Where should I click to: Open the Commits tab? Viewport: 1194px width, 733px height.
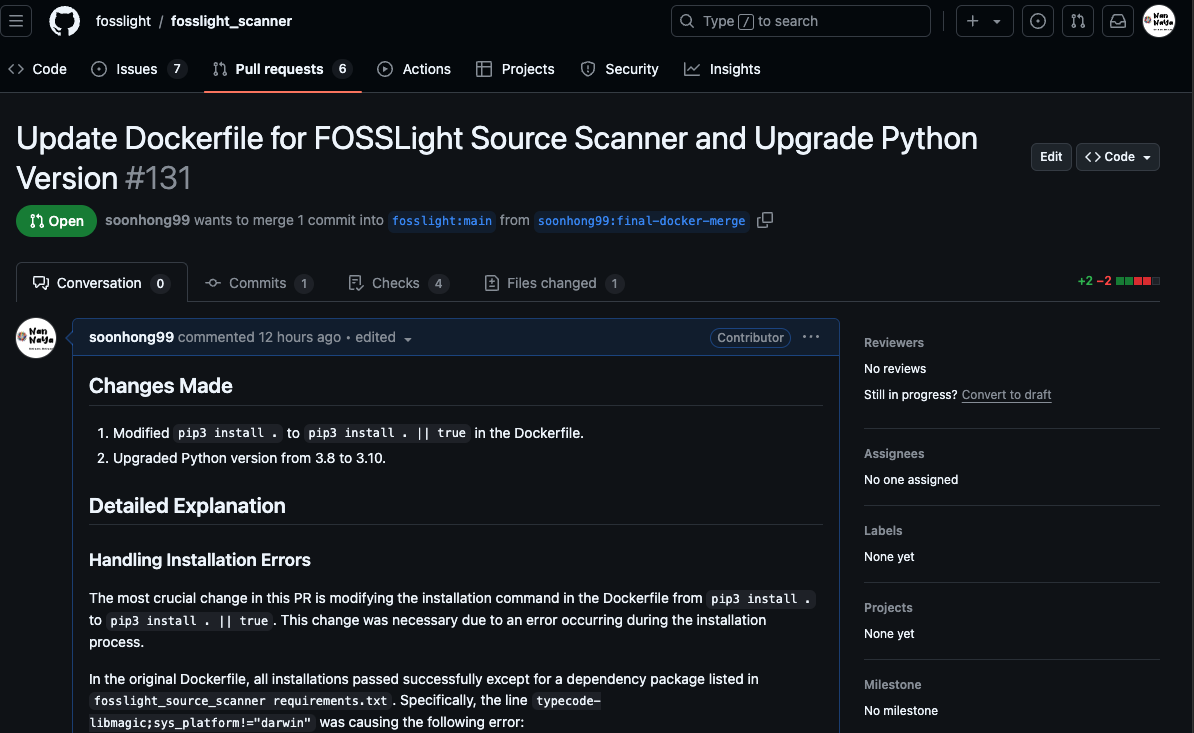(x=258, y=283)
